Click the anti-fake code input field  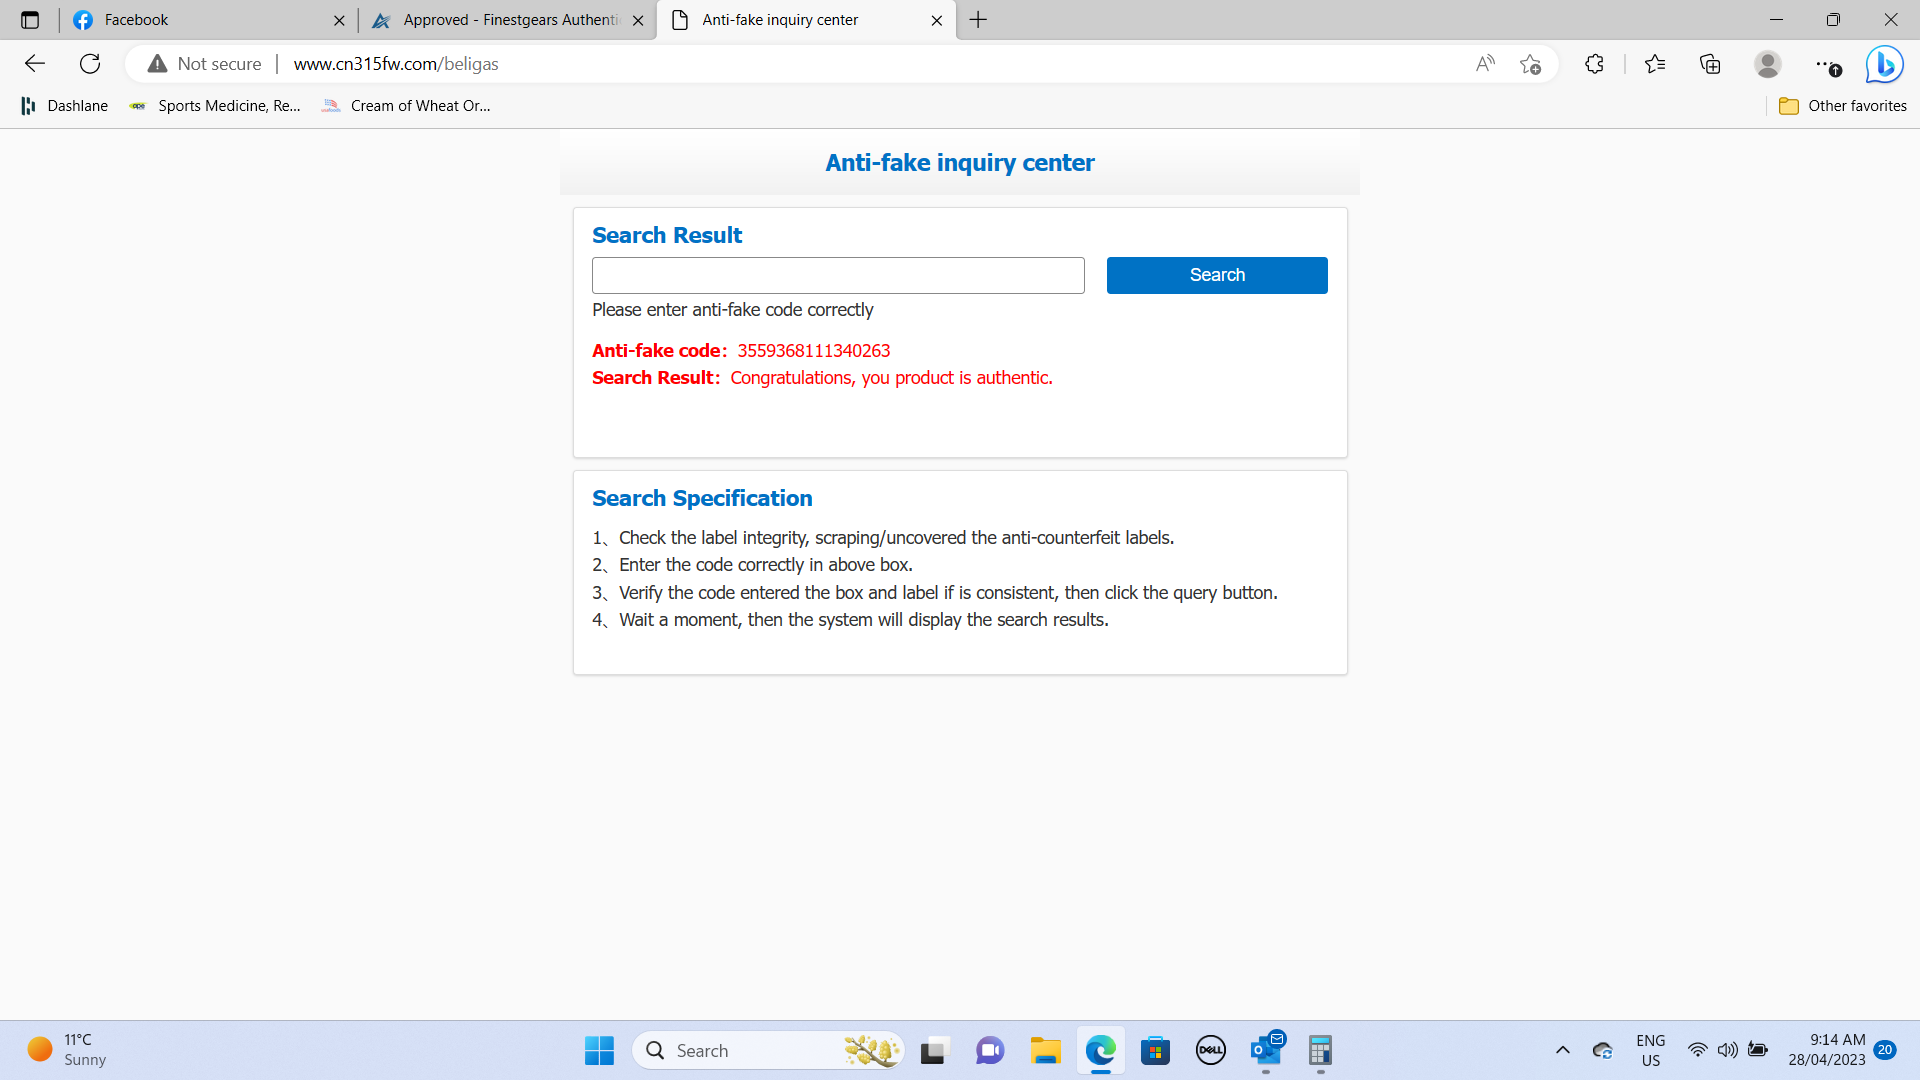[838, 275]
